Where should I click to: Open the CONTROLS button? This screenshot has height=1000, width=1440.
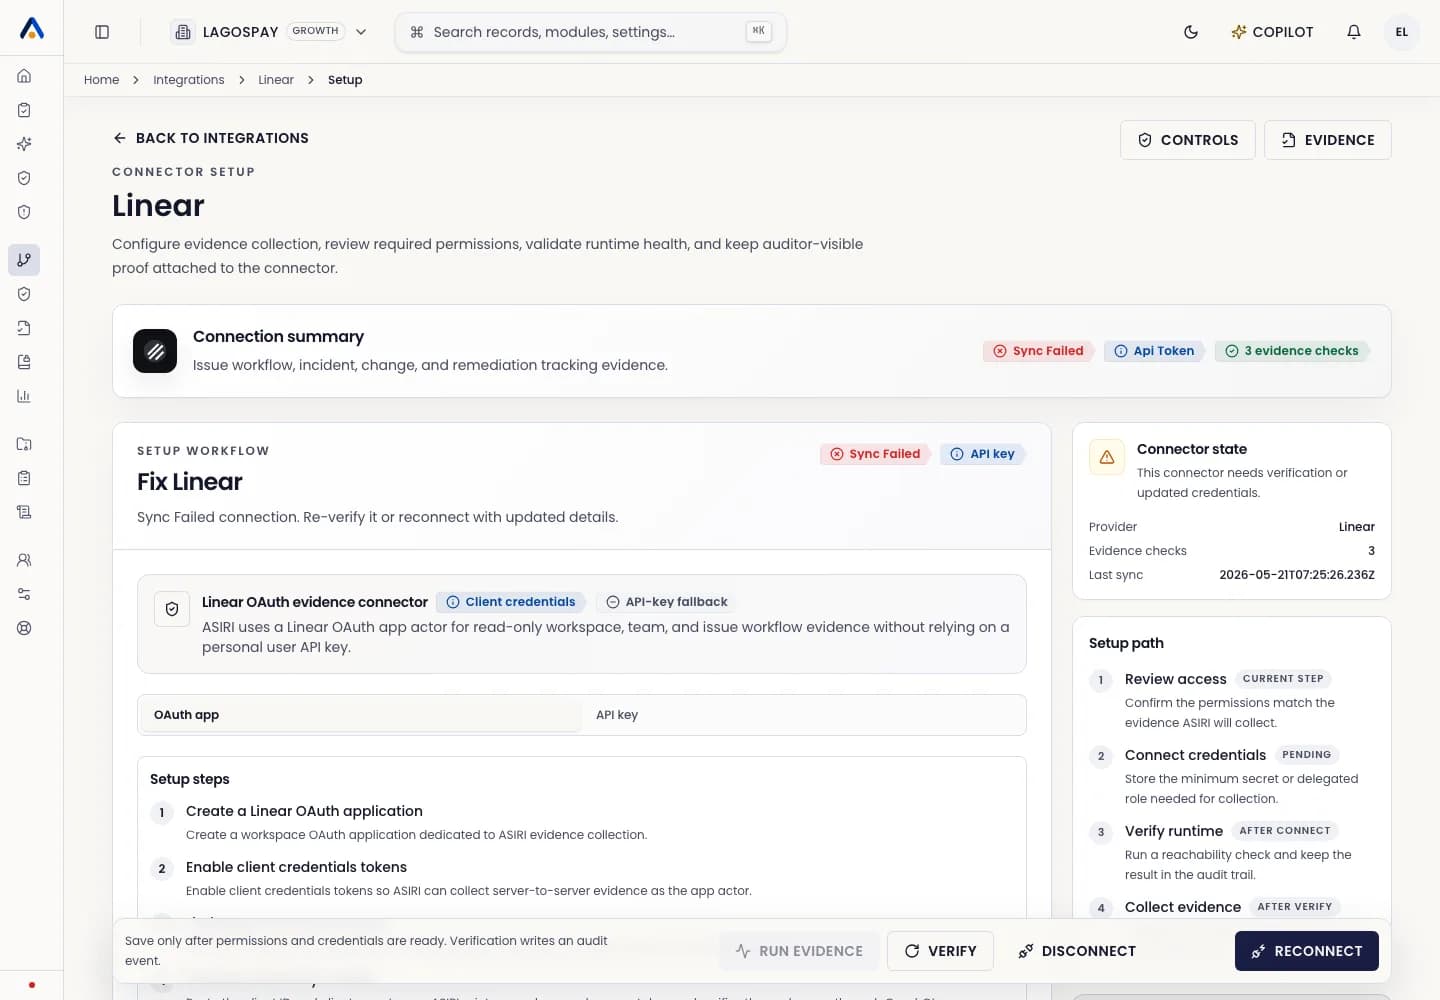(x=1188, y=140)
